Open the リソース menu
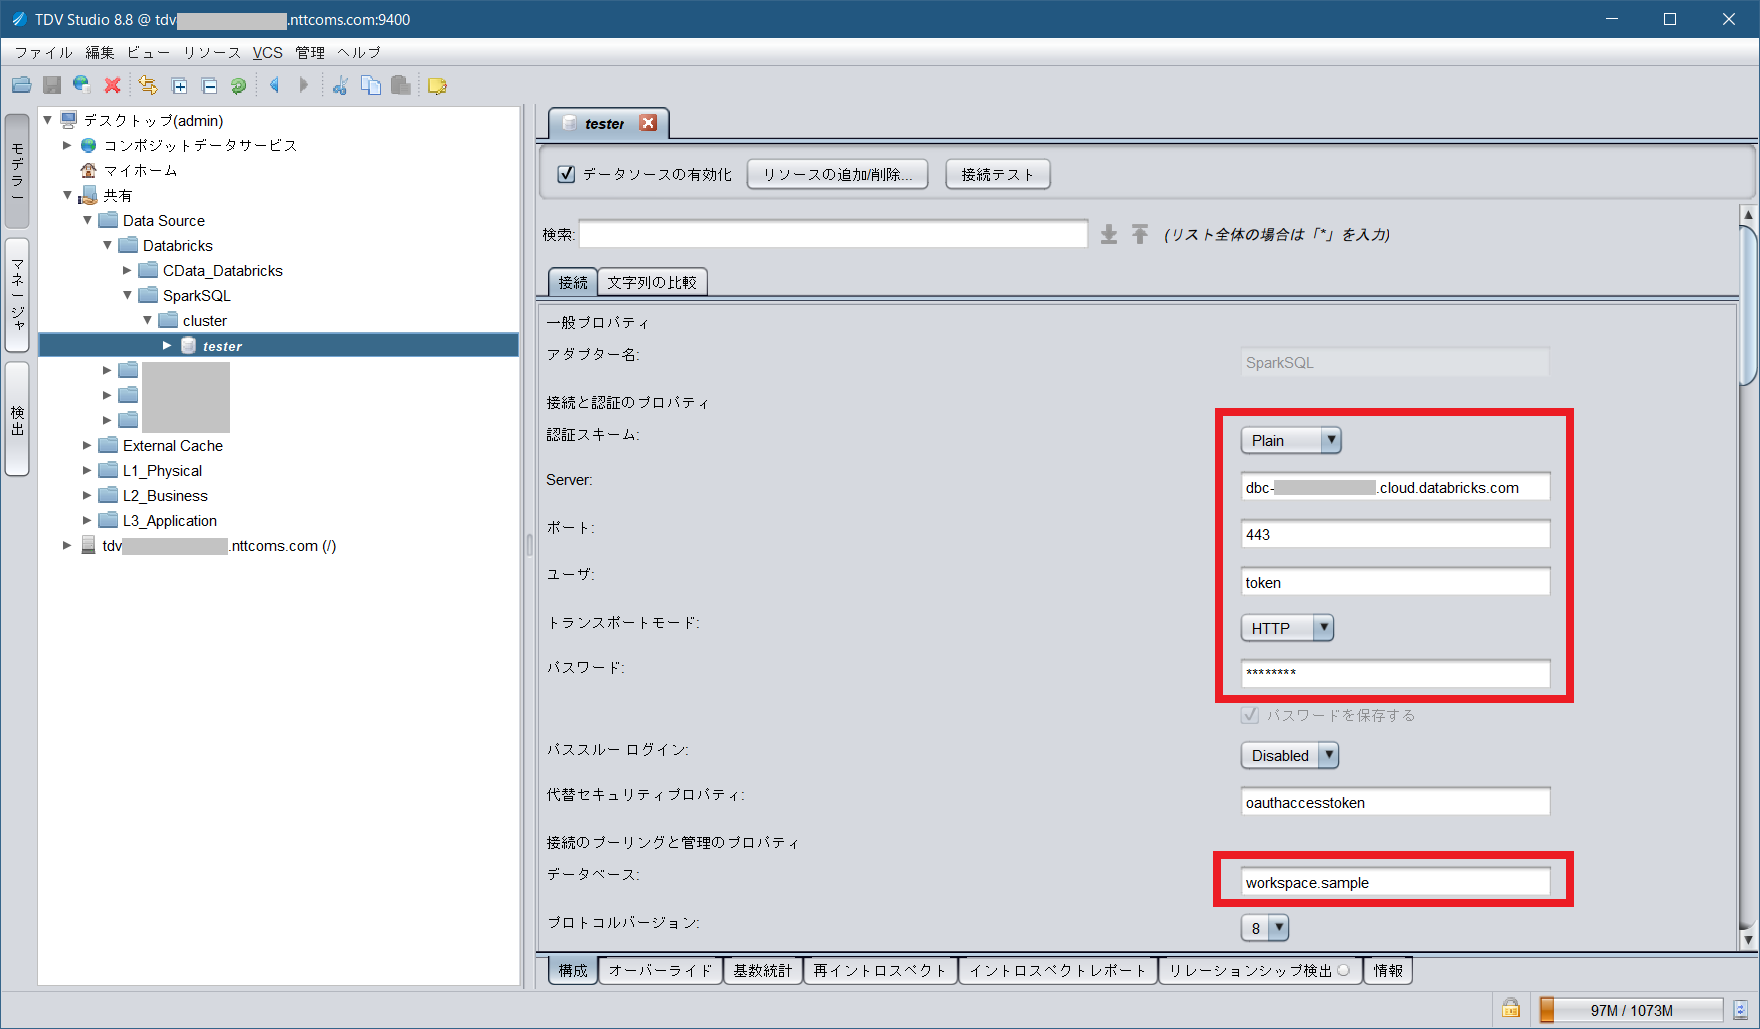Image resolution: width=1760 pixels, height=1029 pixels. (212, 52)
